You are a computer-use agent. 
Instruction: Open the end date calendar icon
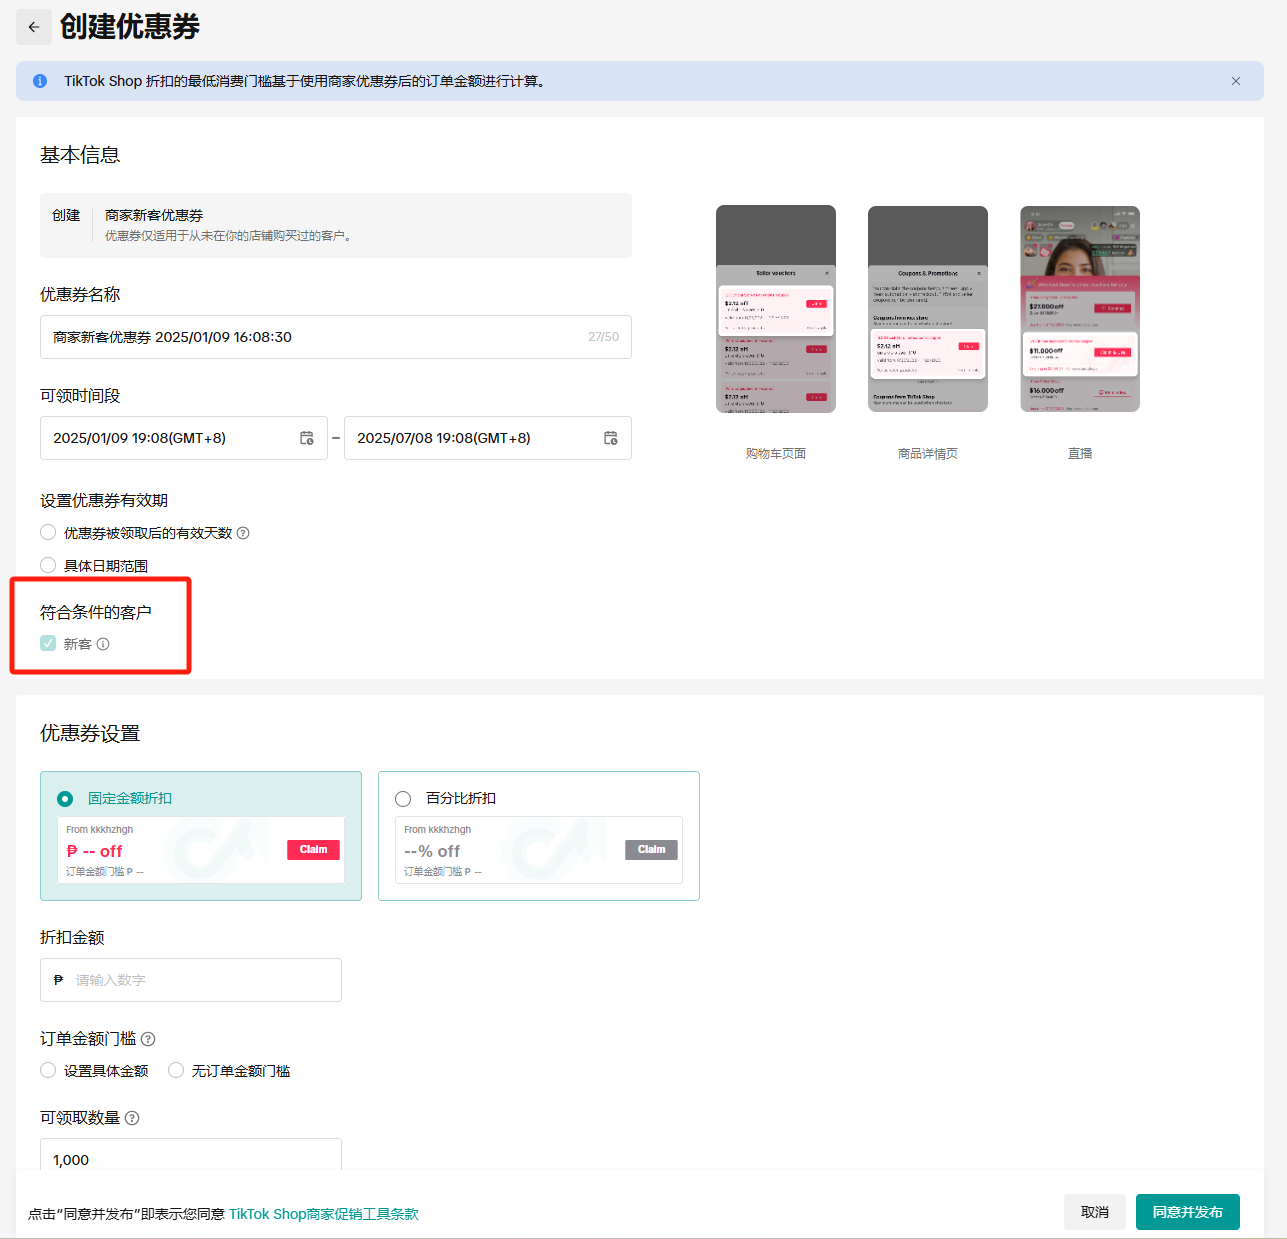point(611,438)
